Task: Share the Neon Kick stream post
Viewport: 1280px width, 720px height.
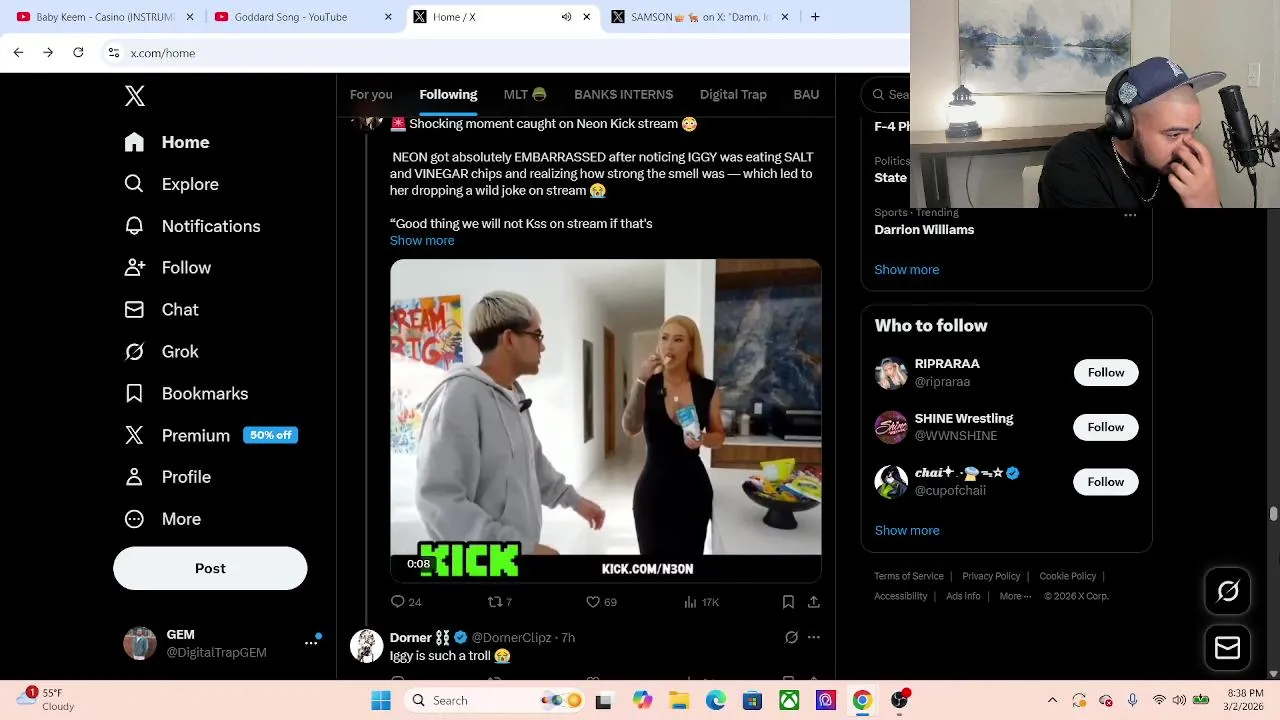Action: [x=814, y=602]
